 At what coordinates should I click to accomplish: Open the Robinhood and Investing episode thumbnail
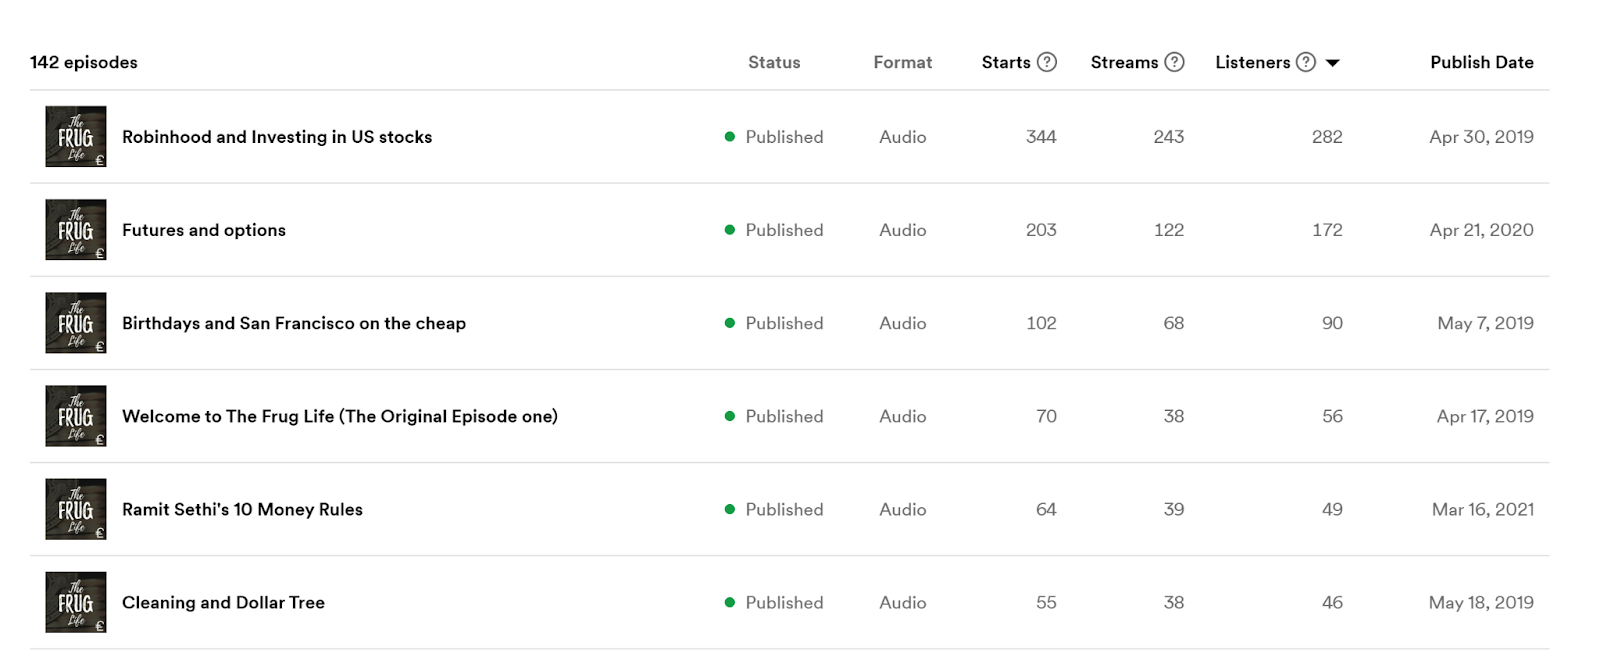click(76, 136)
